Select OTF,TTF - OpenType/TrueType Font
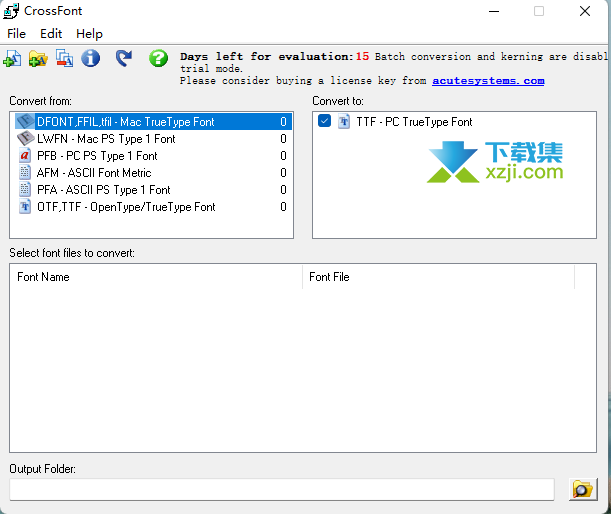Viewport: 611px width, 514px height. 153,207
